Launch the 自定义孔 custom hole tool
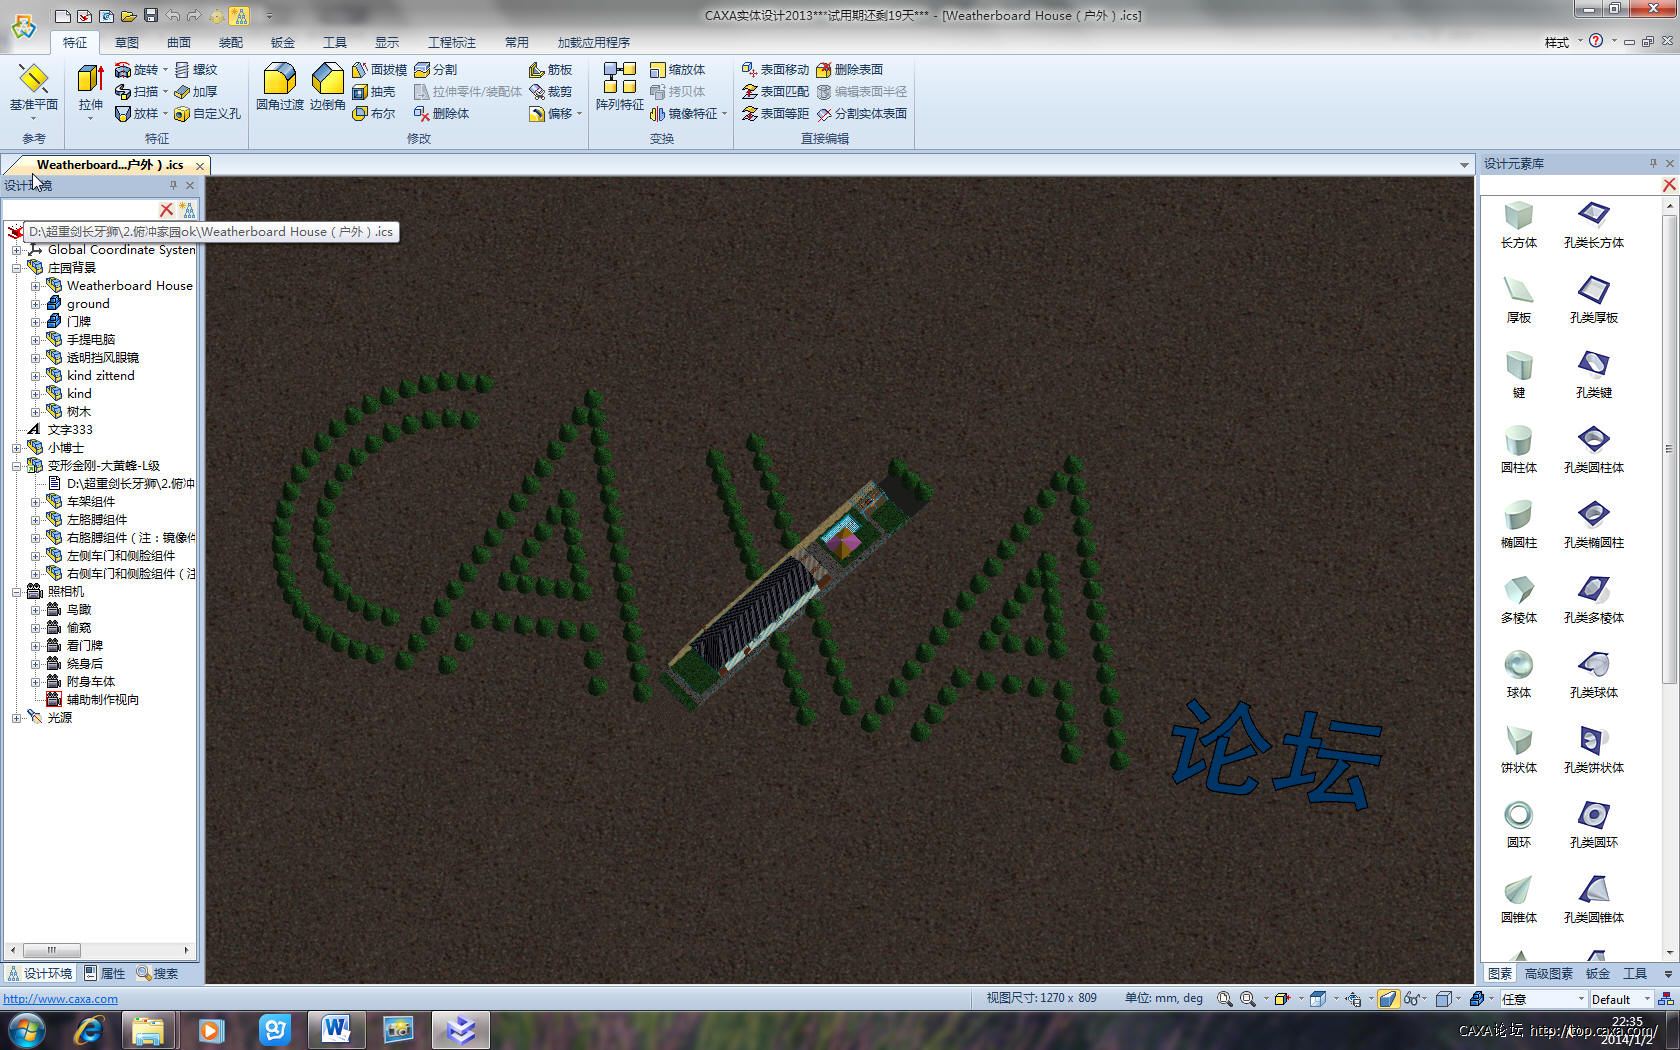Screen dimensions: 1680x1050 207,113
